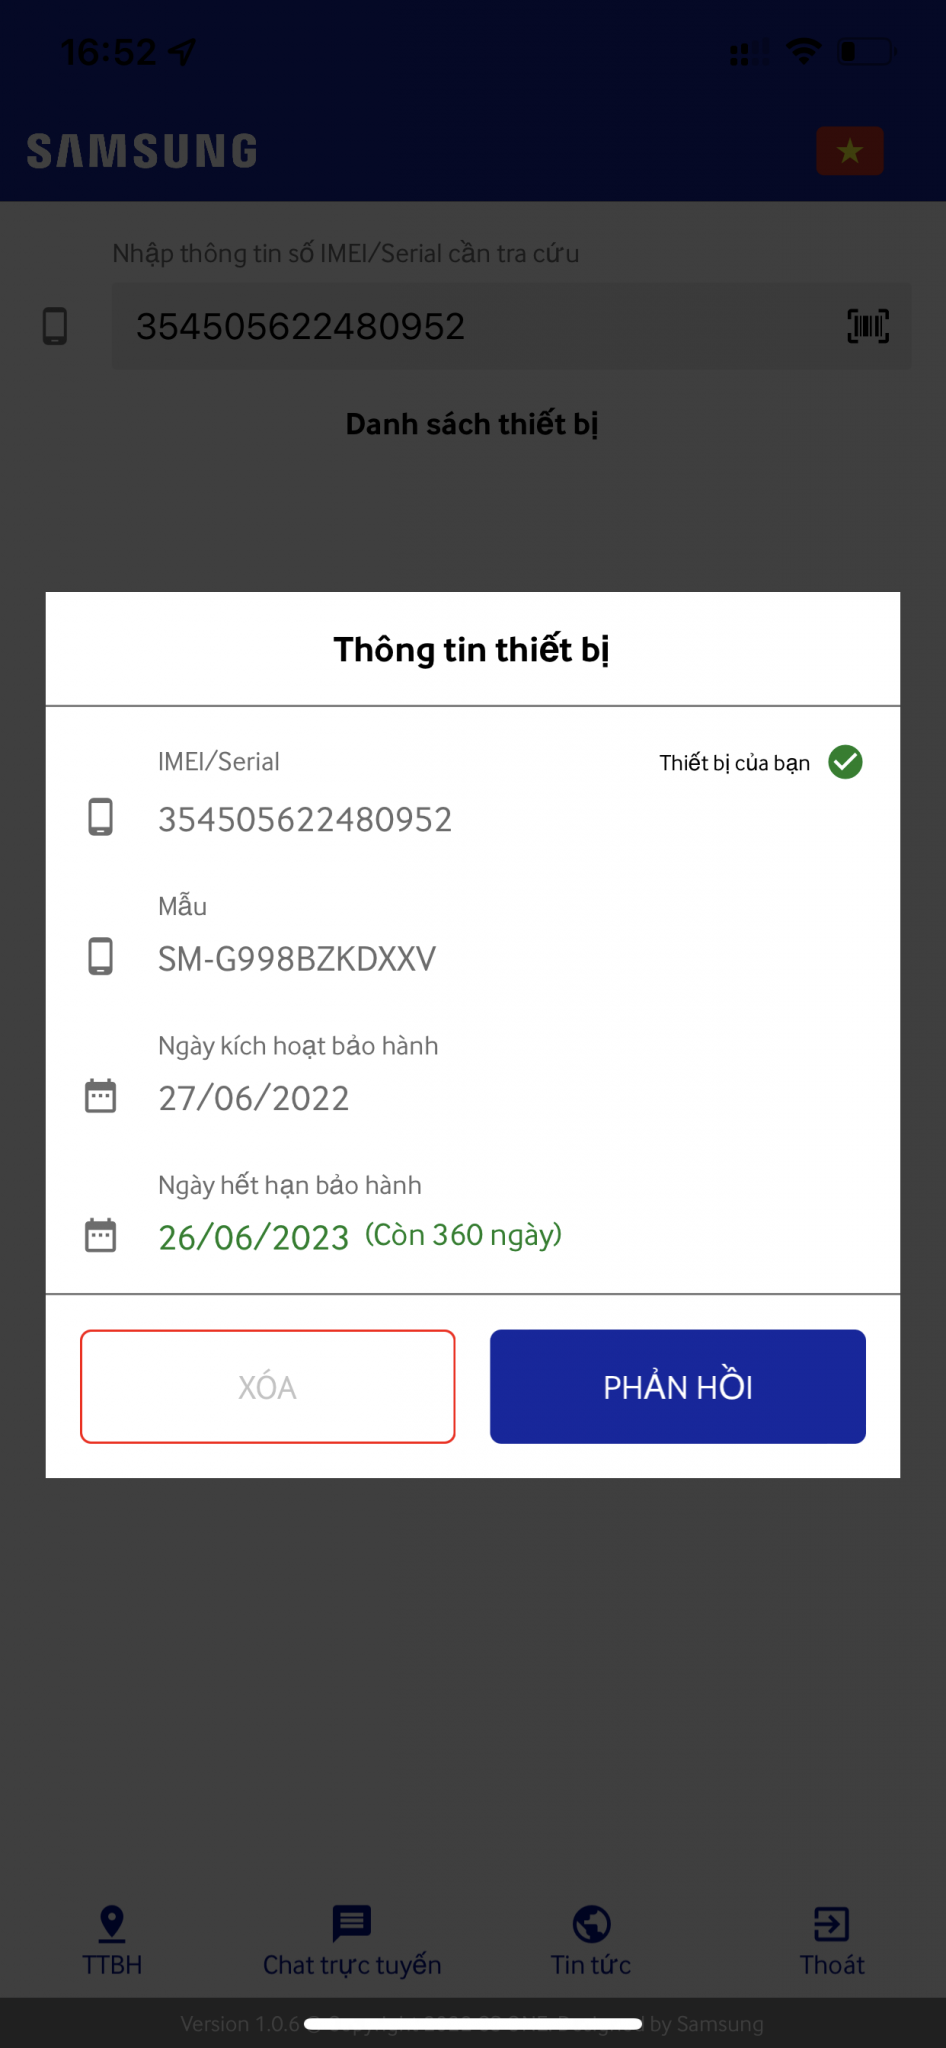
Task: Tap the warranty activation calendar icon
Action: coord(100,1096)
